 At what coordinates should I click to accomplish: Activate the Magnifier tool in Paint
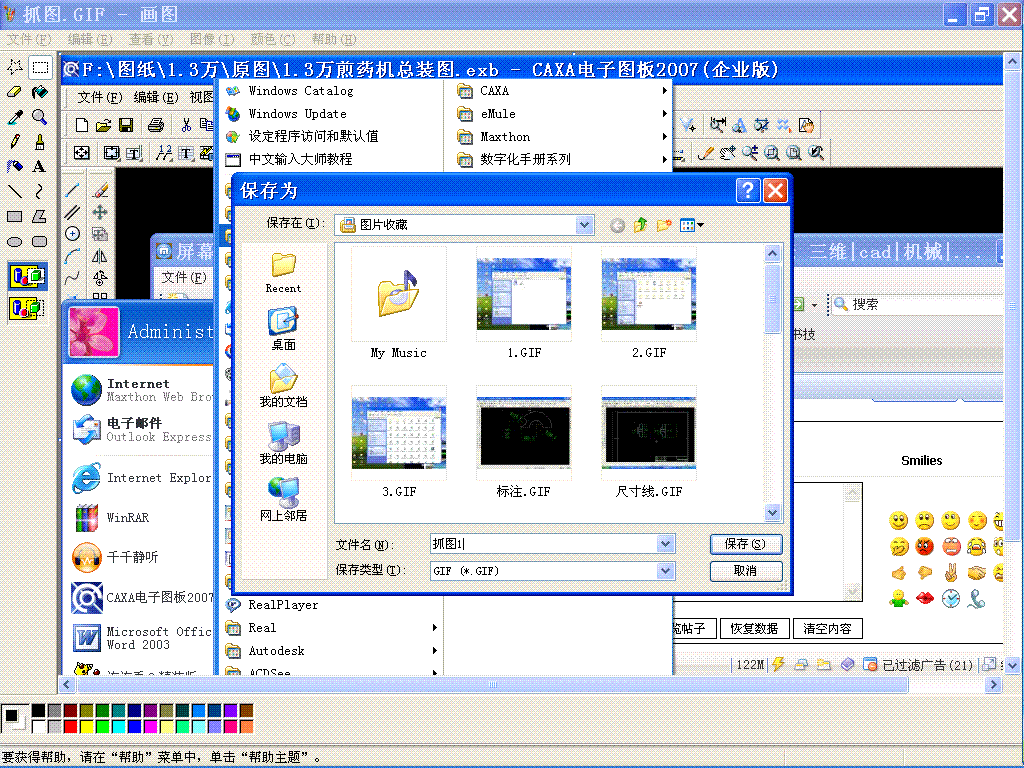coord(40,117)
